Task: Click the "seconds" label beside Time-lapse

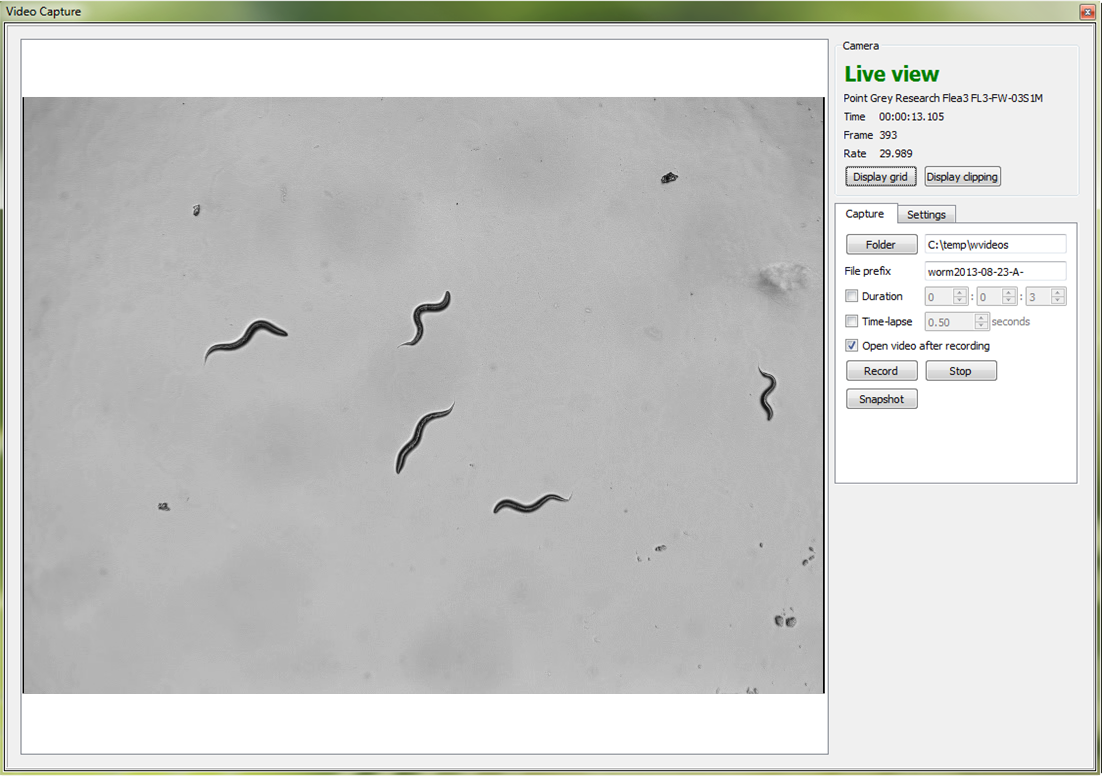Action: point(1011,321)
